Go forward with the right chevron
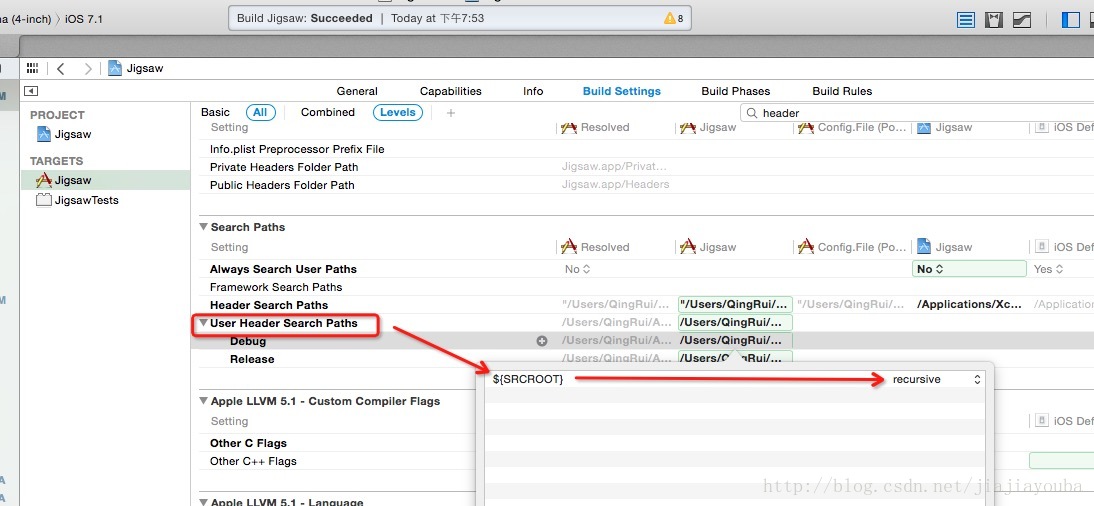 click(x=88, y=68)
